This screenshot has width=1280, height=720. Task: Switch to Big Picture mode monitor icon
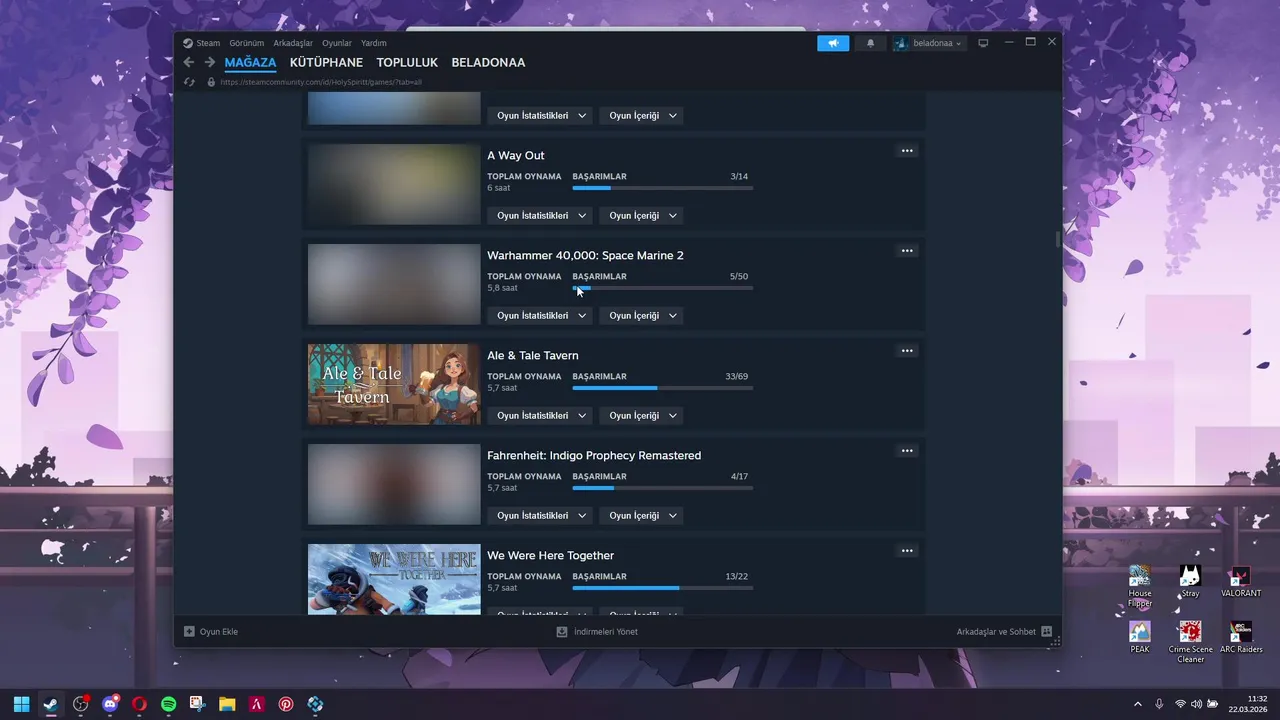(983, 43)
